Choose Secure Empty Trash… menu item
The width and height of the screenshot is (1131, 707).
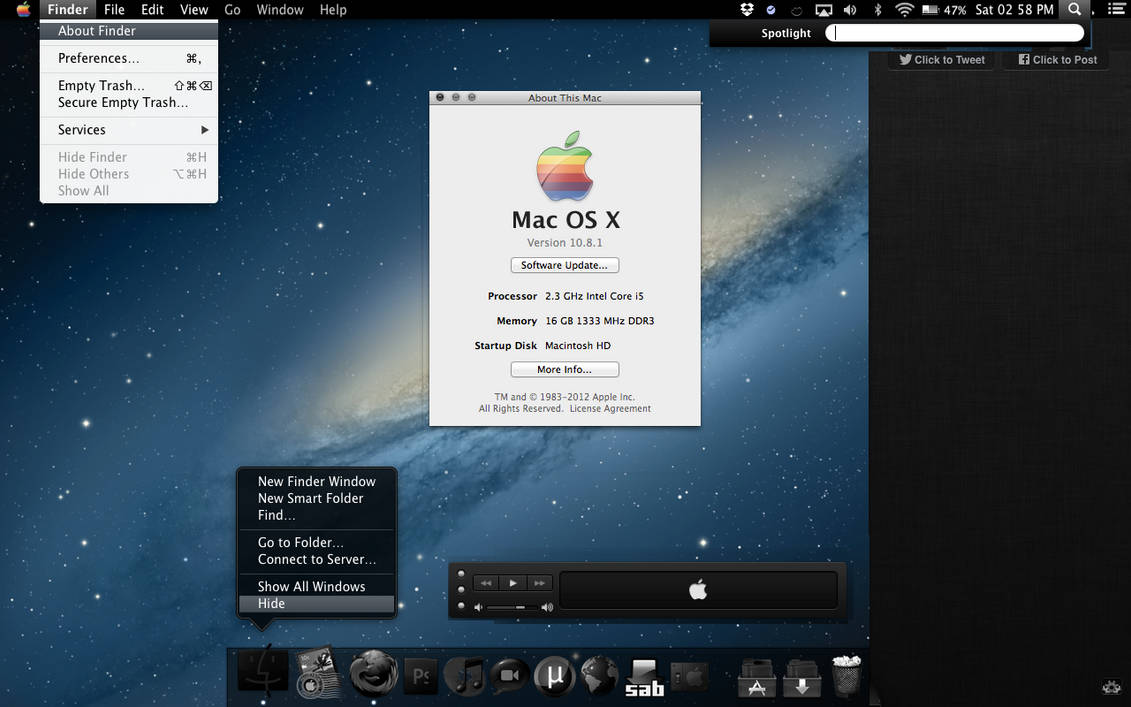(x=129, y=102)
